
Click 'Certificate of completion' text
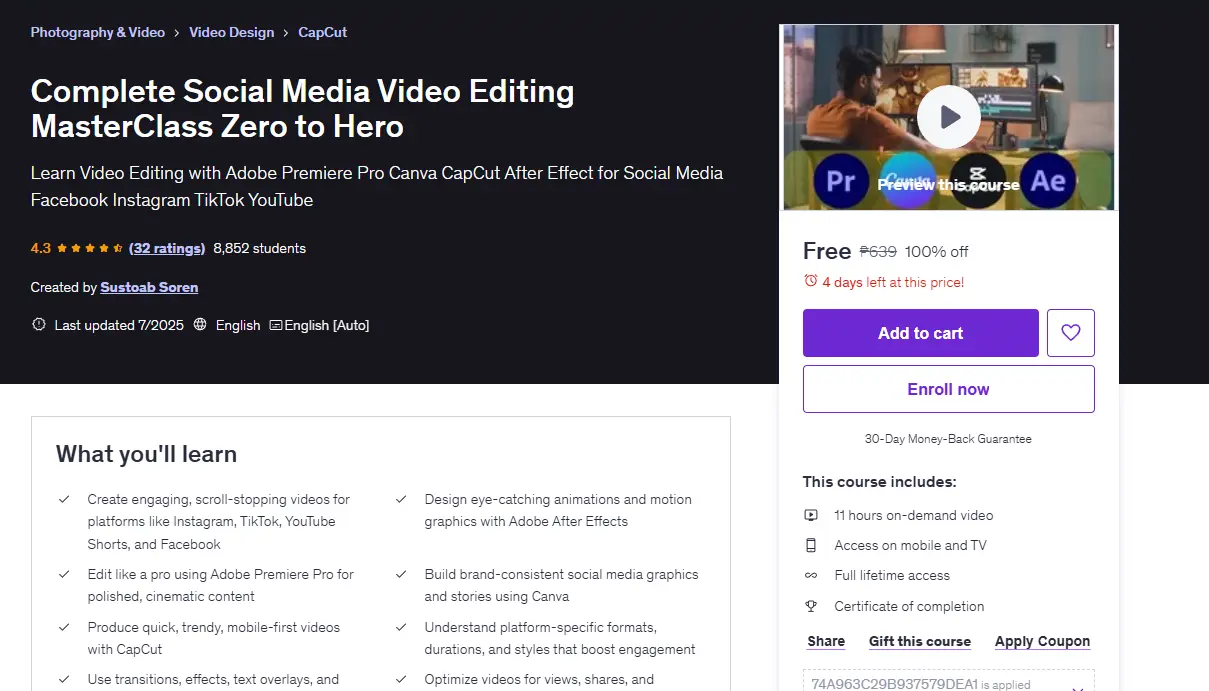[909, 606]
